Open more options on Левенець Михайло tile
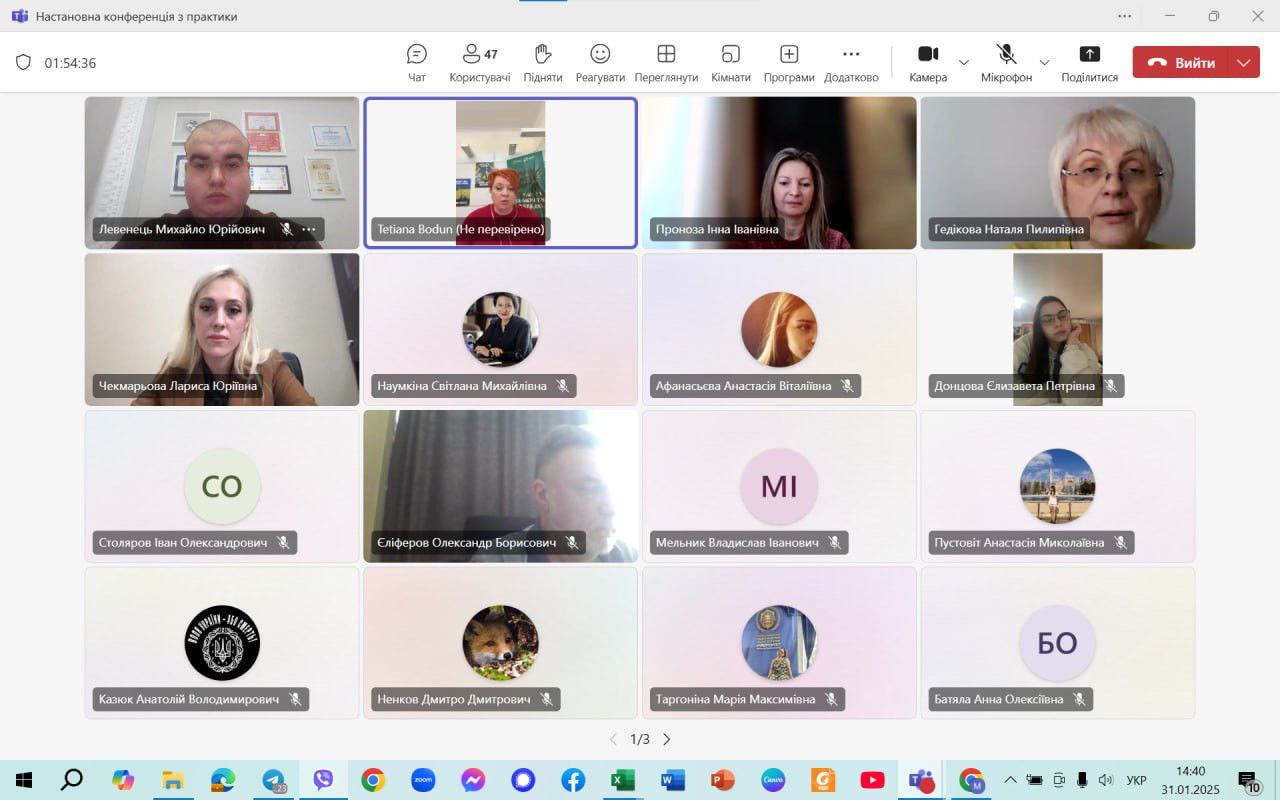Viewport: 1280px width, 800px height. tap(309, 229)
